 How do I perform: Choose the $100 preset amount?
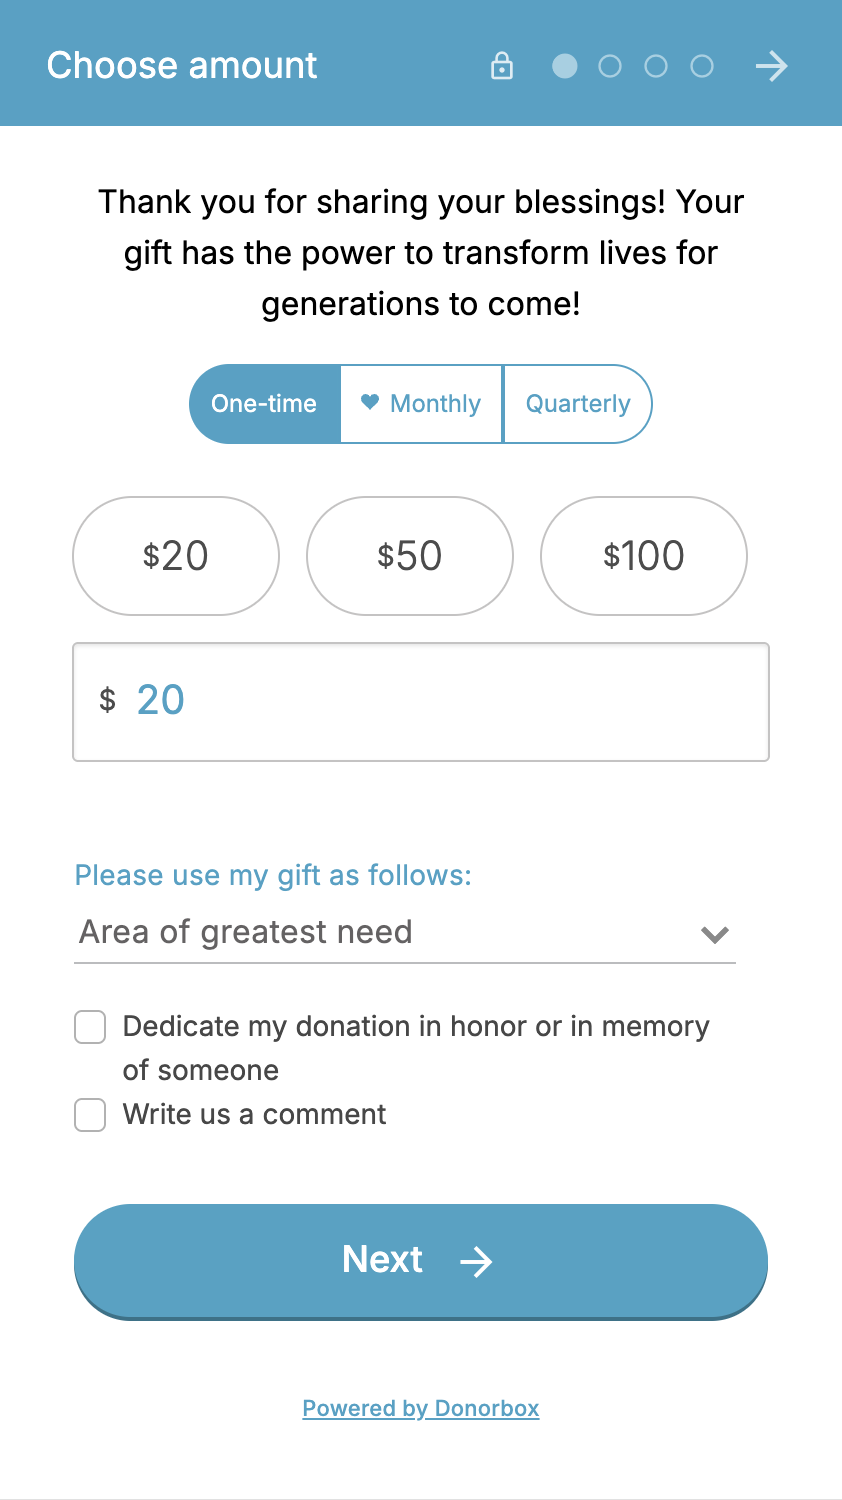[x=644, y=556]
